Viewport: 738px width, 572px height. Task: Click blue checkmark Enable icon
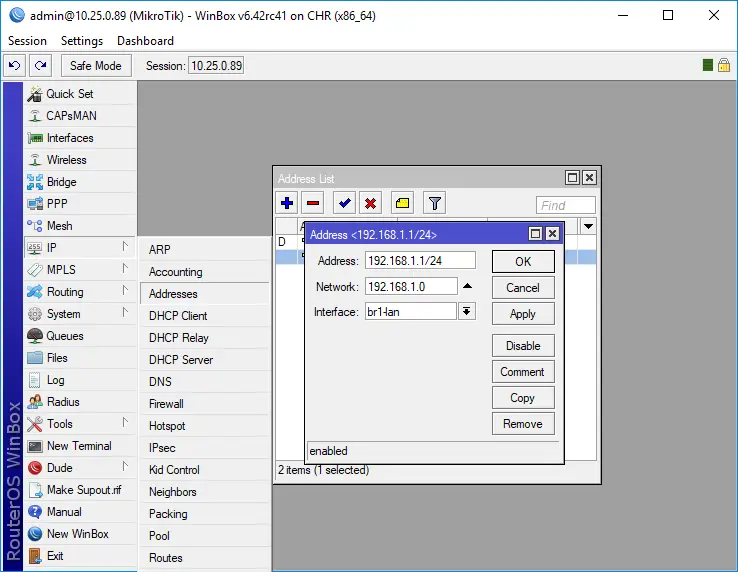click(x=345, y=203)
